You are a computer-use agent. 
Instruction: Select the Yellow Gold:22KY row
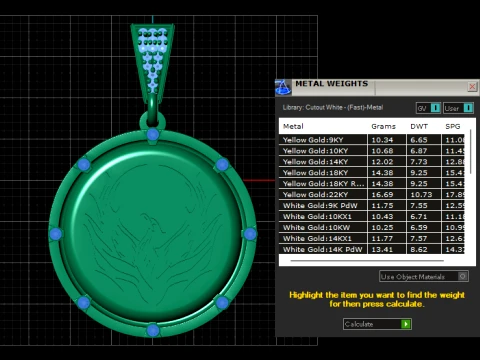pyautogui.click(x=372, y=195)
